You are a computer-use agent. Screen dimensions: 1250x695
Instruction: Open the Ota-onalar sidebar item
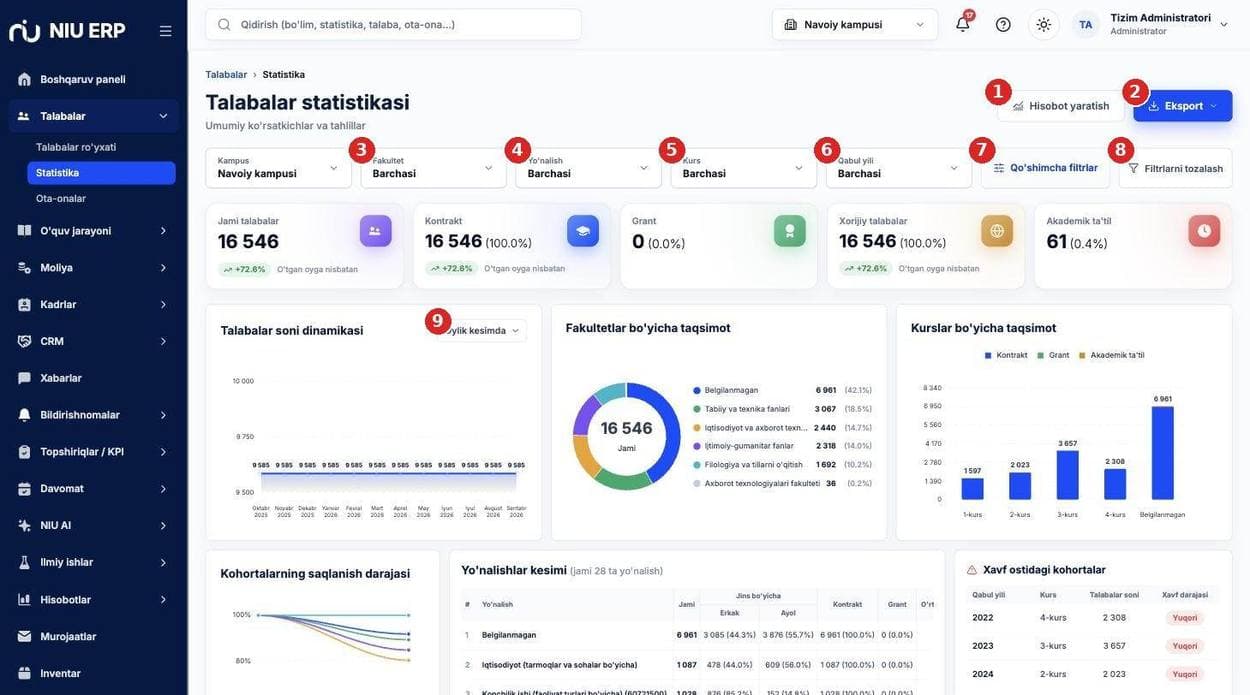(61, 199)
